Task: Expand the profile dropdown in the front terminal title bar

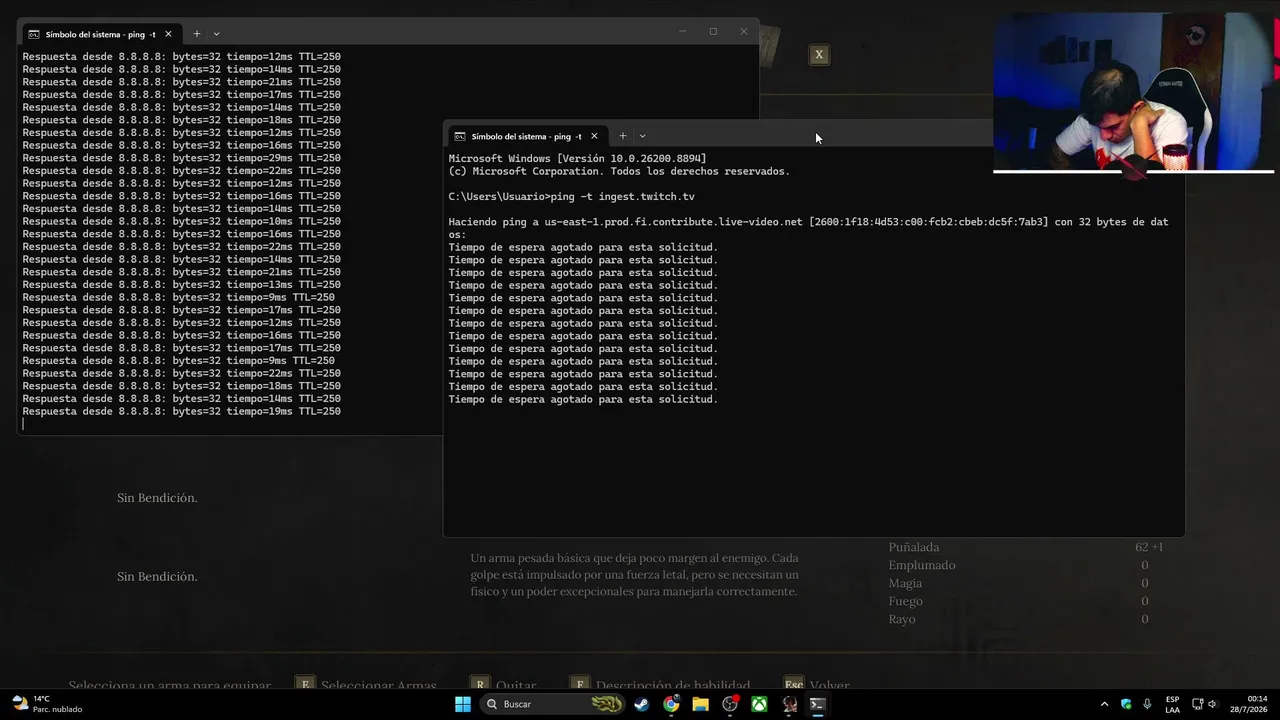Action: coord(642,136)
